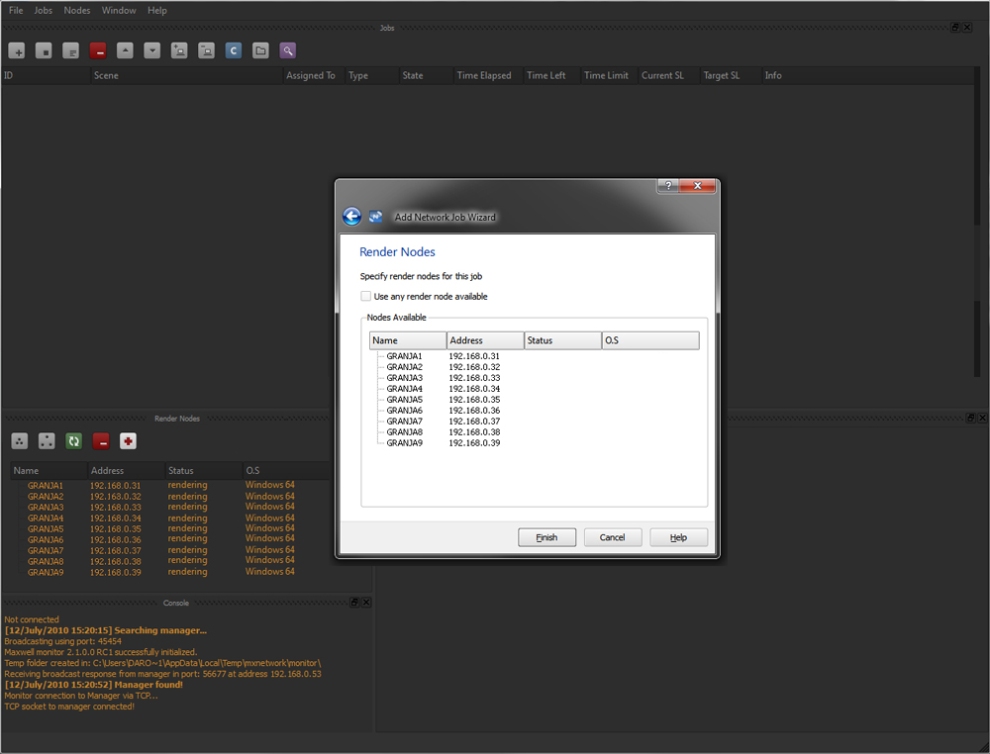Screen dimensions: 990x754
Task: Enable 'Use any render node available'
Action: click(x=366, y=296)
